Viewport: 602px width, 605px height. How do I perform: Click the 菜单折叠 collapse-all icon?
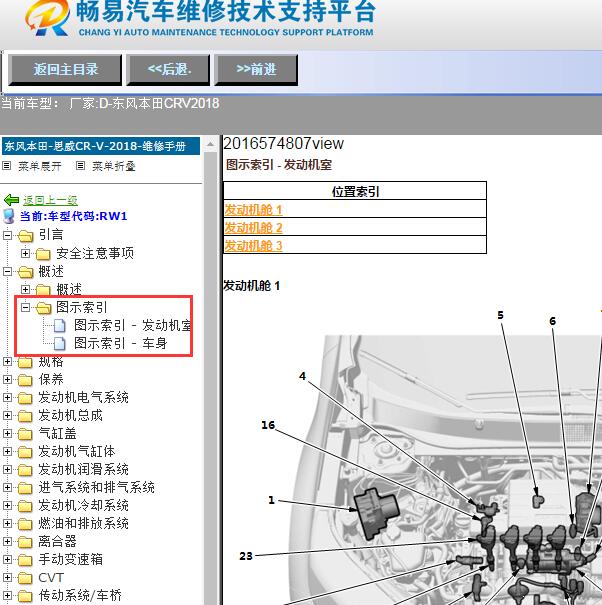click(x=80, y=166)
